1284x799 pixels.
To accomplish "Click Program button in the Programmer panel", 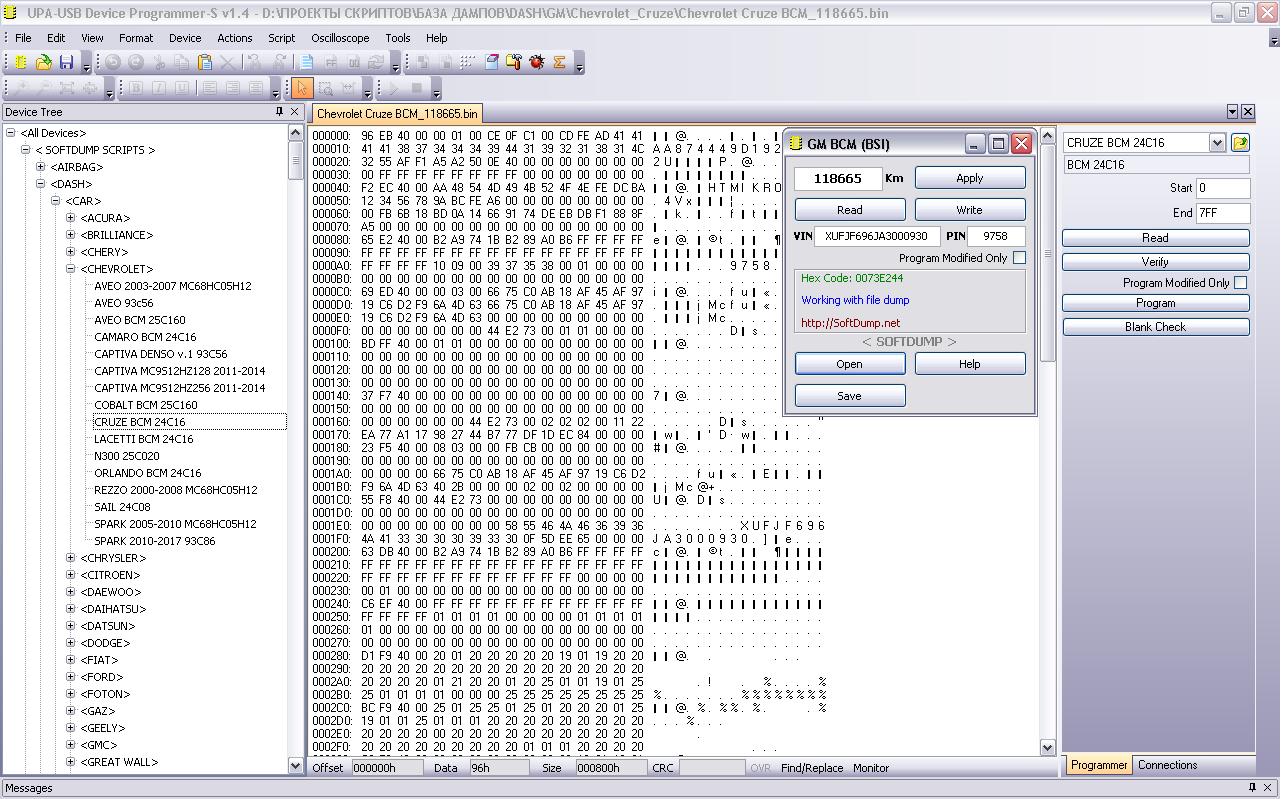I will pos(1156,303).
